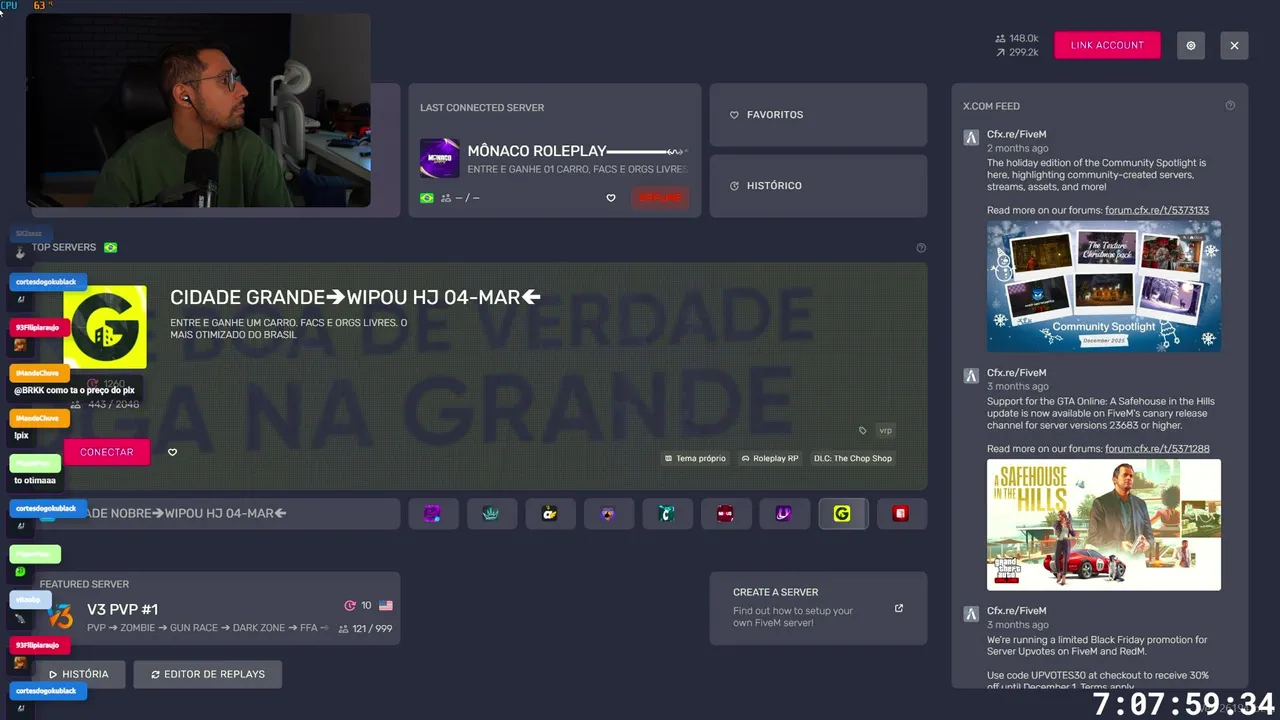
Task: Select the black and yellow 'a' server icon
Action: coord(550,514)
